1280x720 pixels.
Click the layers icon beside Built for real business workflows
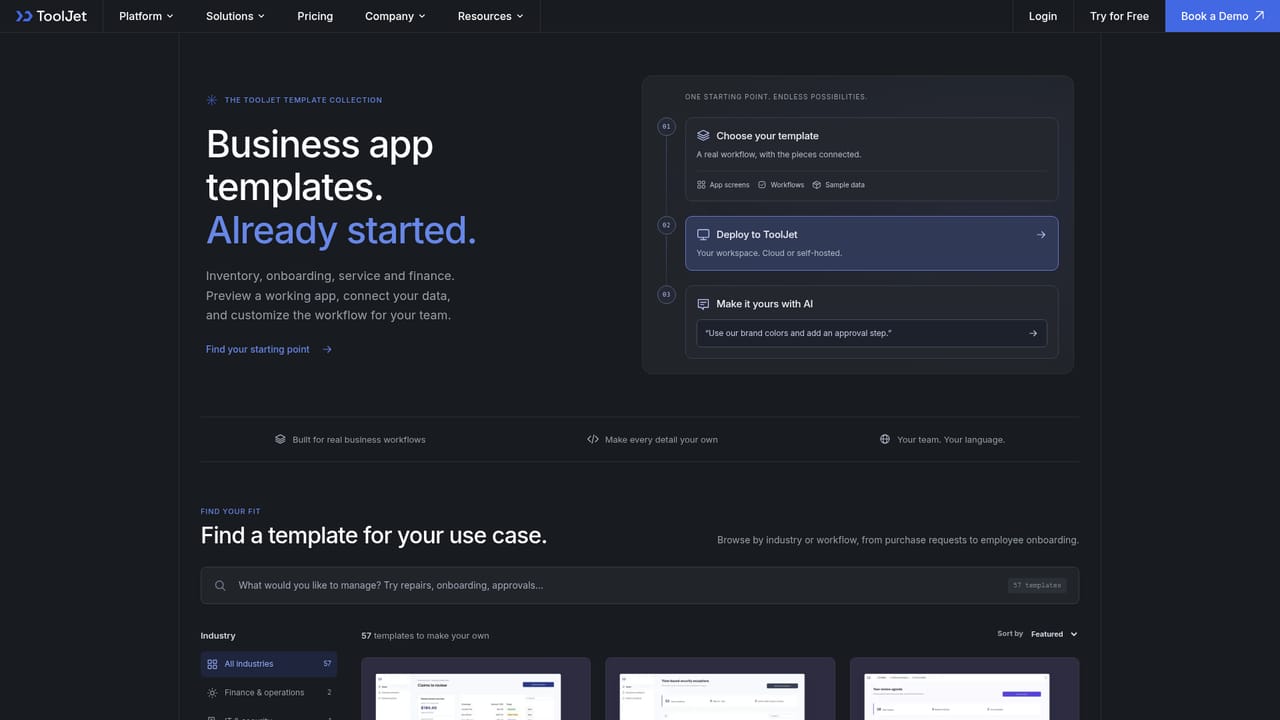click(280, 439)
